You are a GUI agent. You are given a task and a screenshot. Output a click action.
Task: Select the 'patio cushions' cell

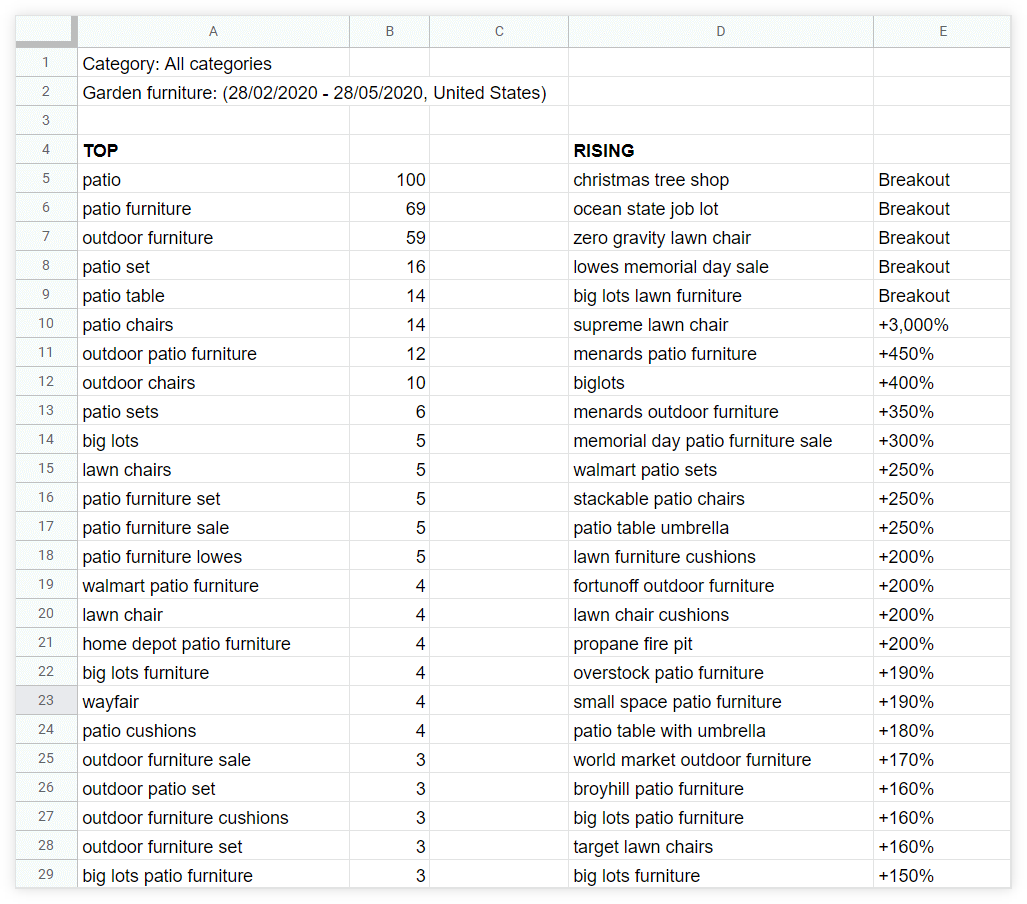click(x=214, y=730)
